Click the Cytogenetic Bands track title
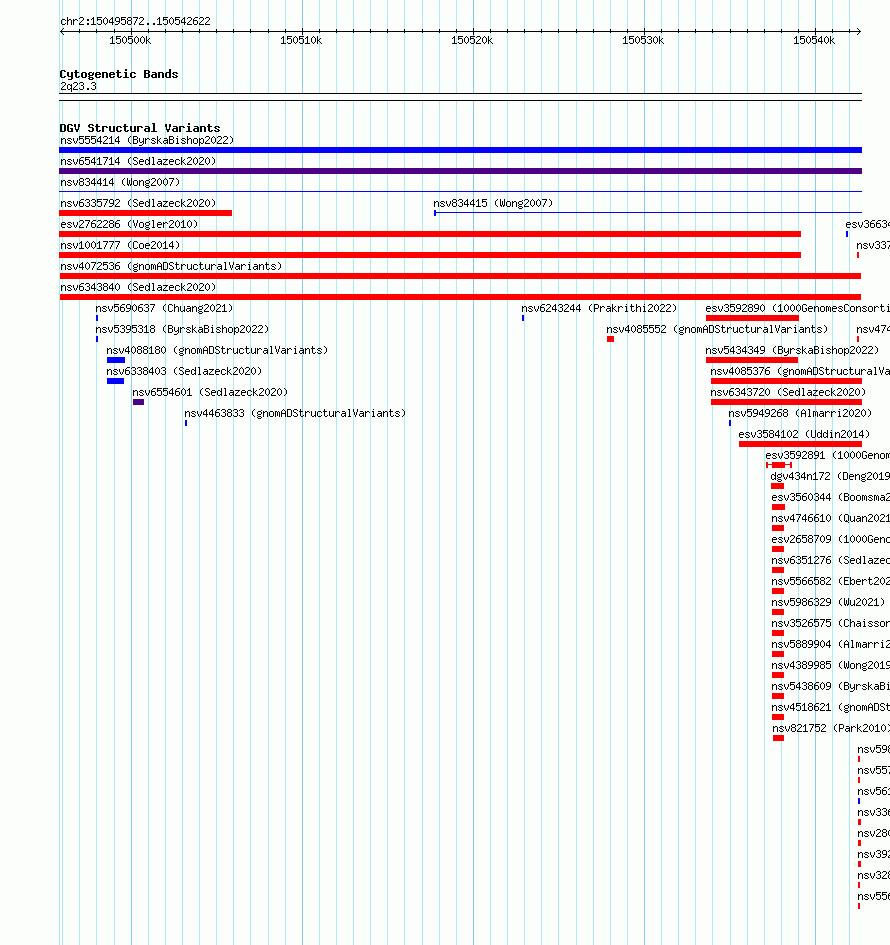 (x=119, y=74)
